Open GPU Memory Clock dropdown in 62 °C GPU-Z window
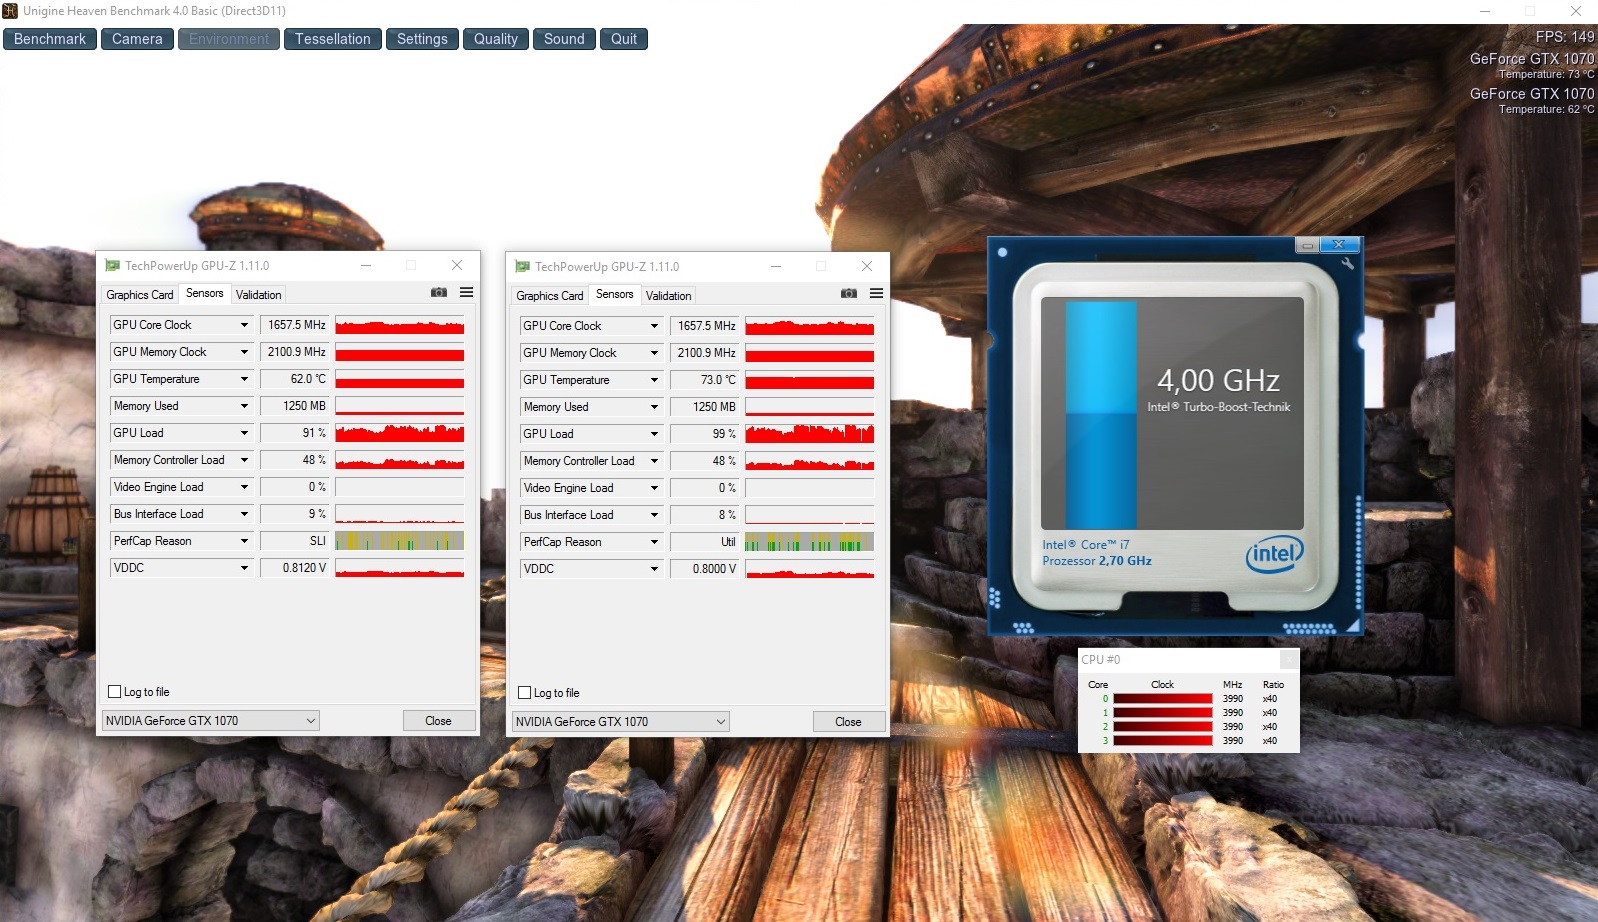The image size is (1598, 922). click(244, 352)
